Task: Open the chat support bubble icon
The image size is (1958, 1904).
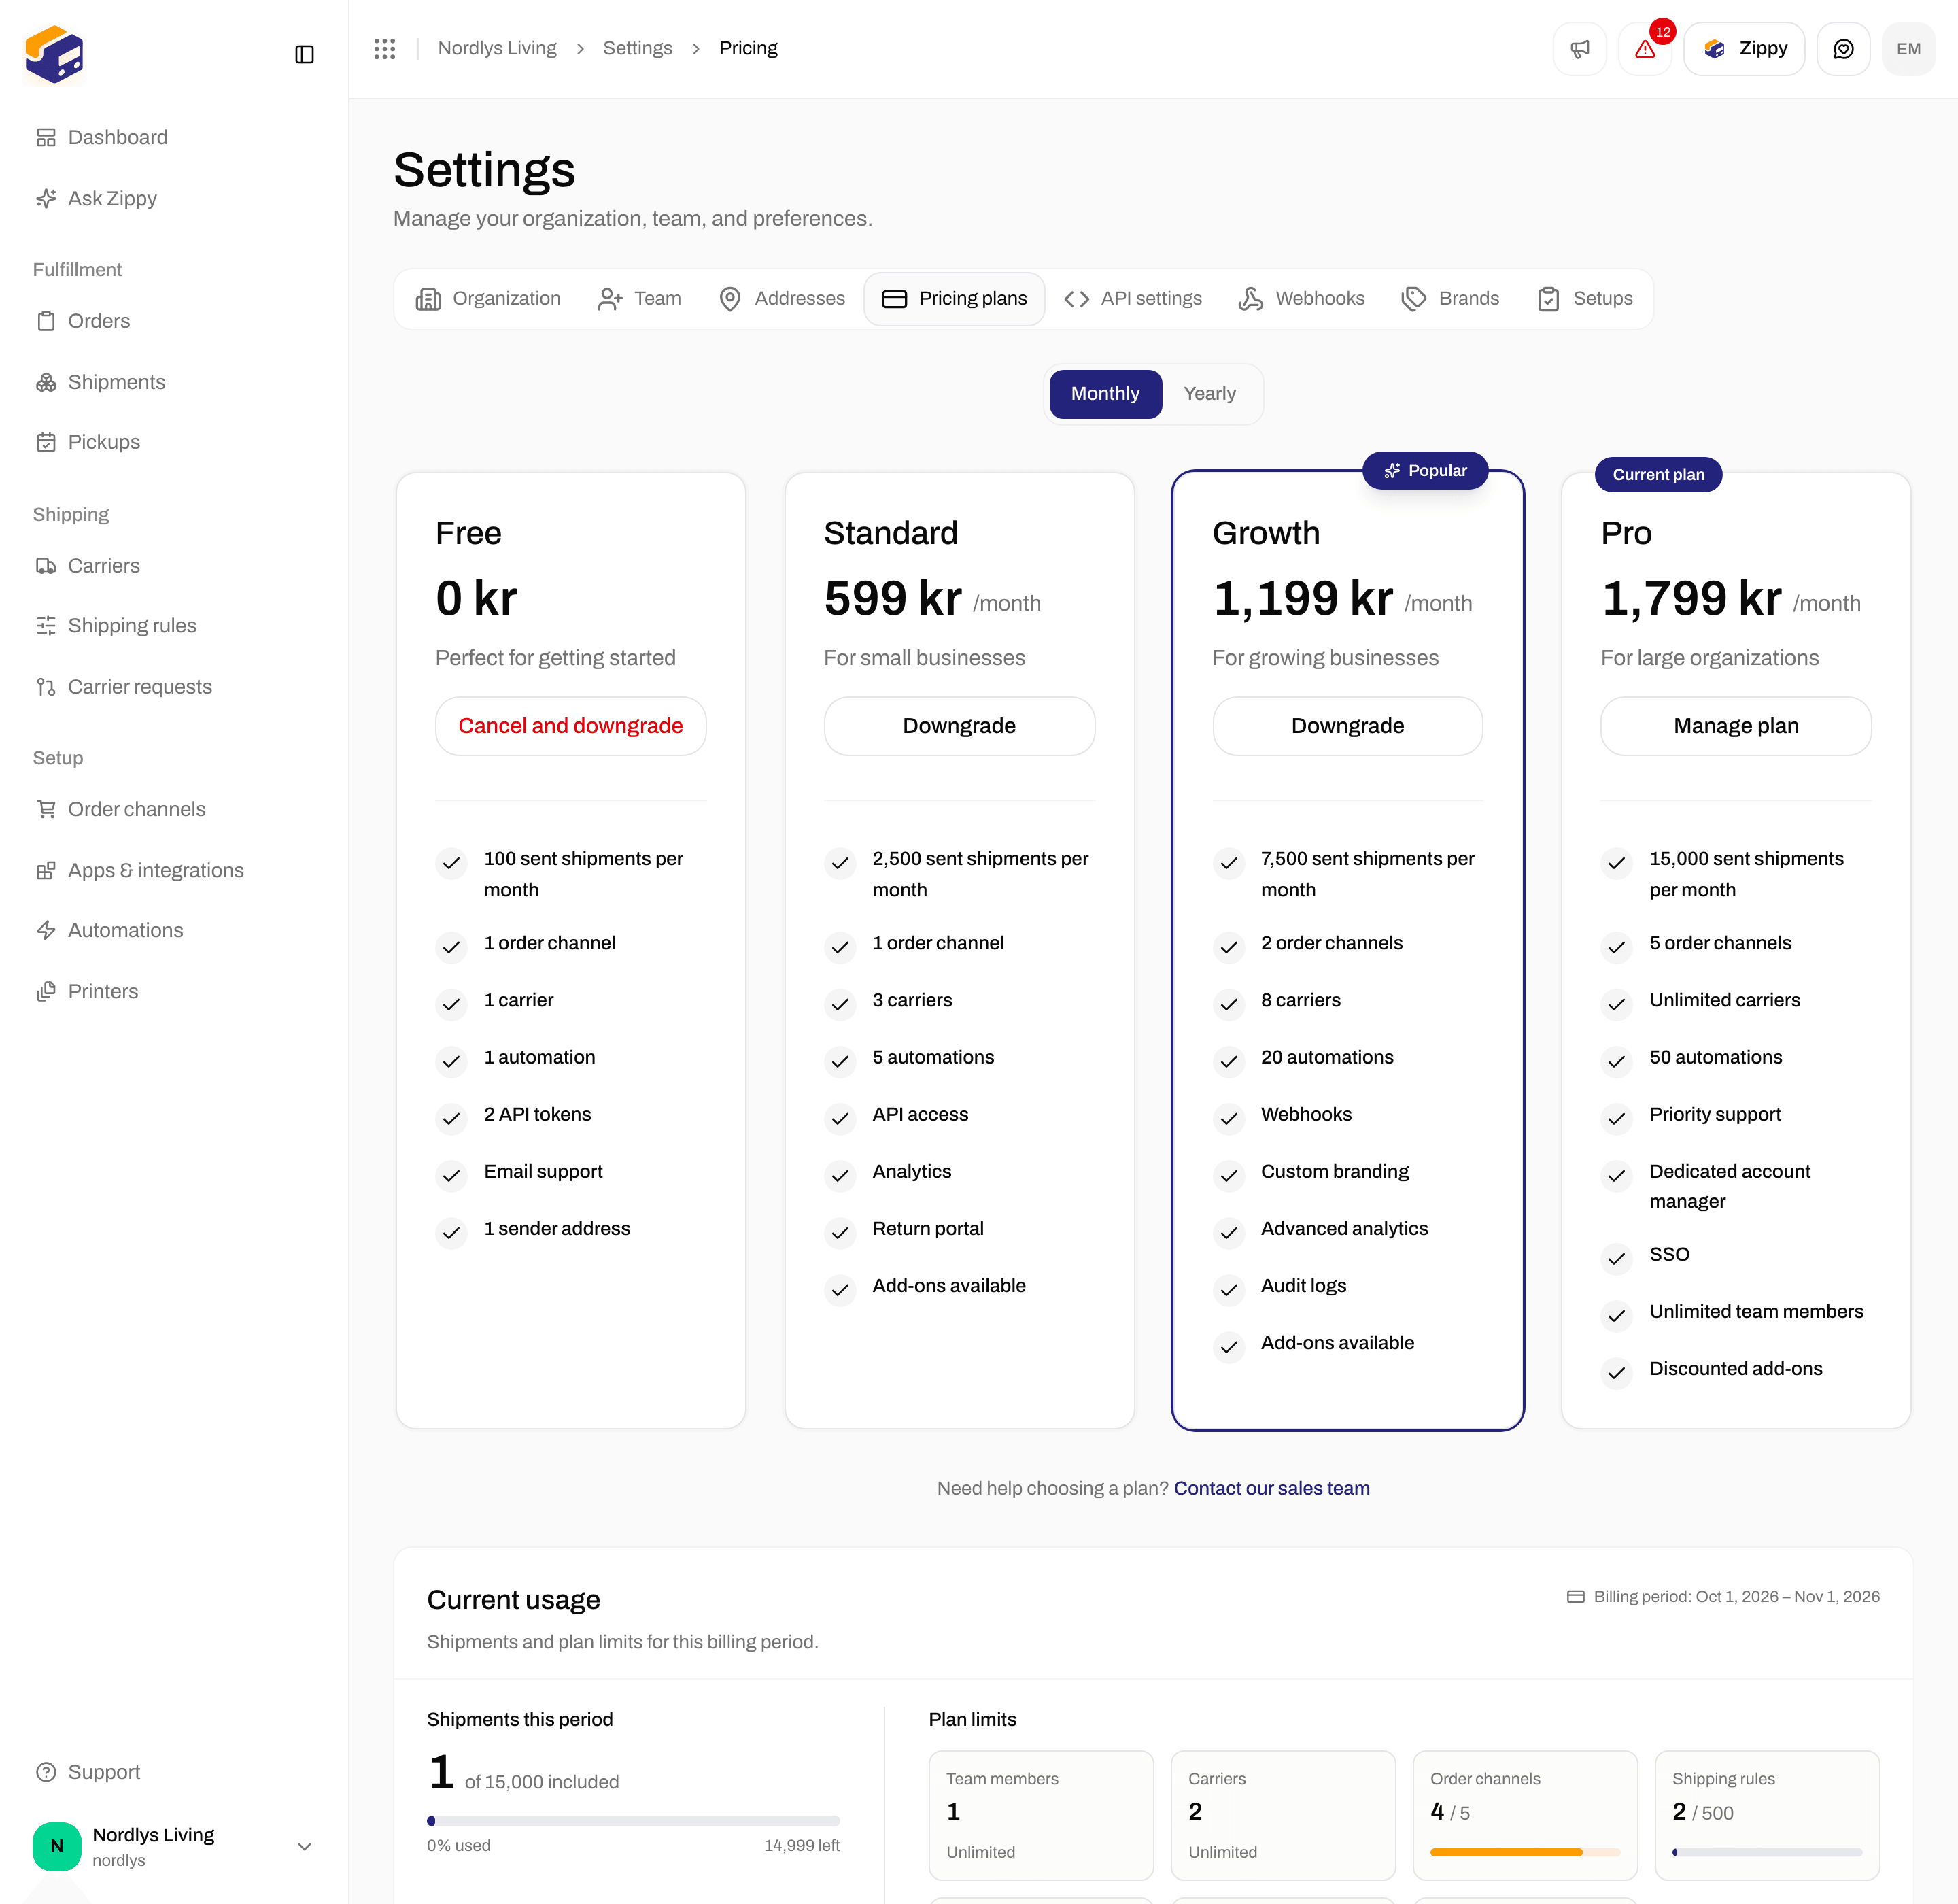Action: [1843, 49]
